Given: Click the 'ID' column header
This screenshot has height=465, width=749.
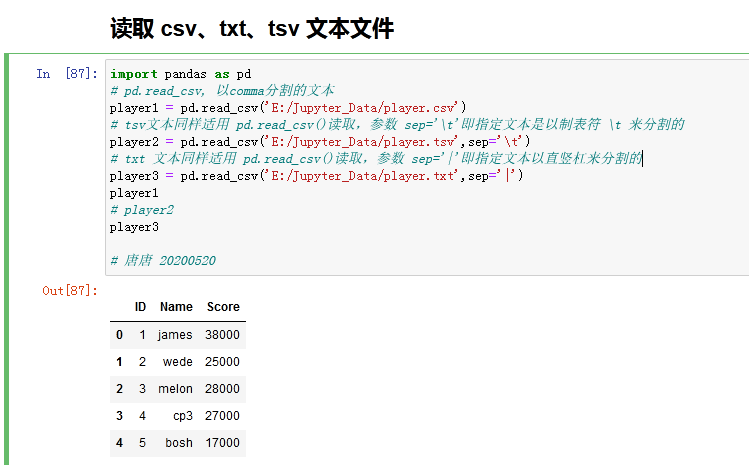Looking at the screenshot, I should (x=140, y=307).
